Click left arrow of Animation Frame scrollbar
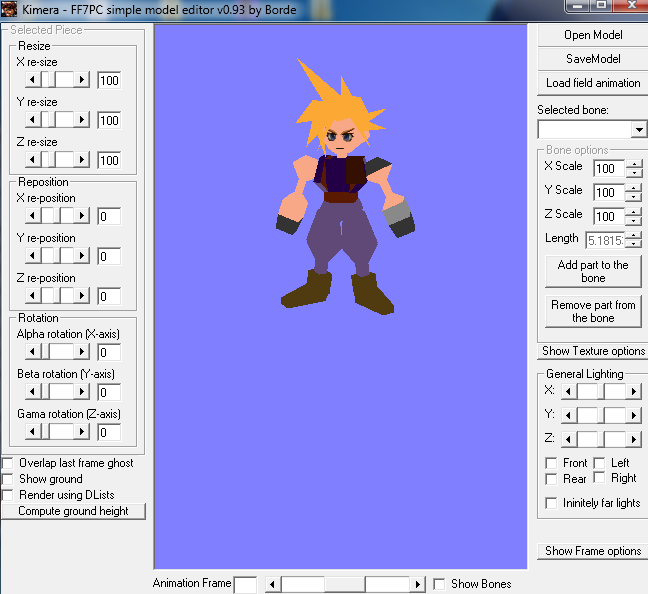Viewport: 648px width, 594px height. [272, 584]
